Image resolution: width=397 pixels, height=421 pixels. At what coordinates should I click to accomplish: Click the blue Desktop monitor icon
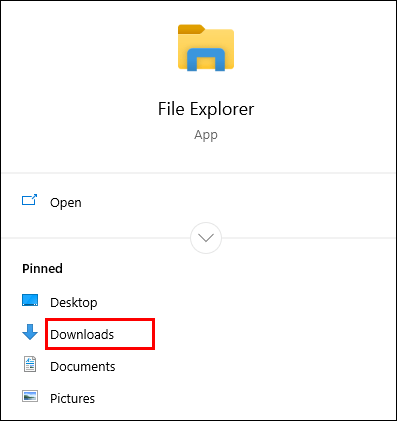click(30, 300)
